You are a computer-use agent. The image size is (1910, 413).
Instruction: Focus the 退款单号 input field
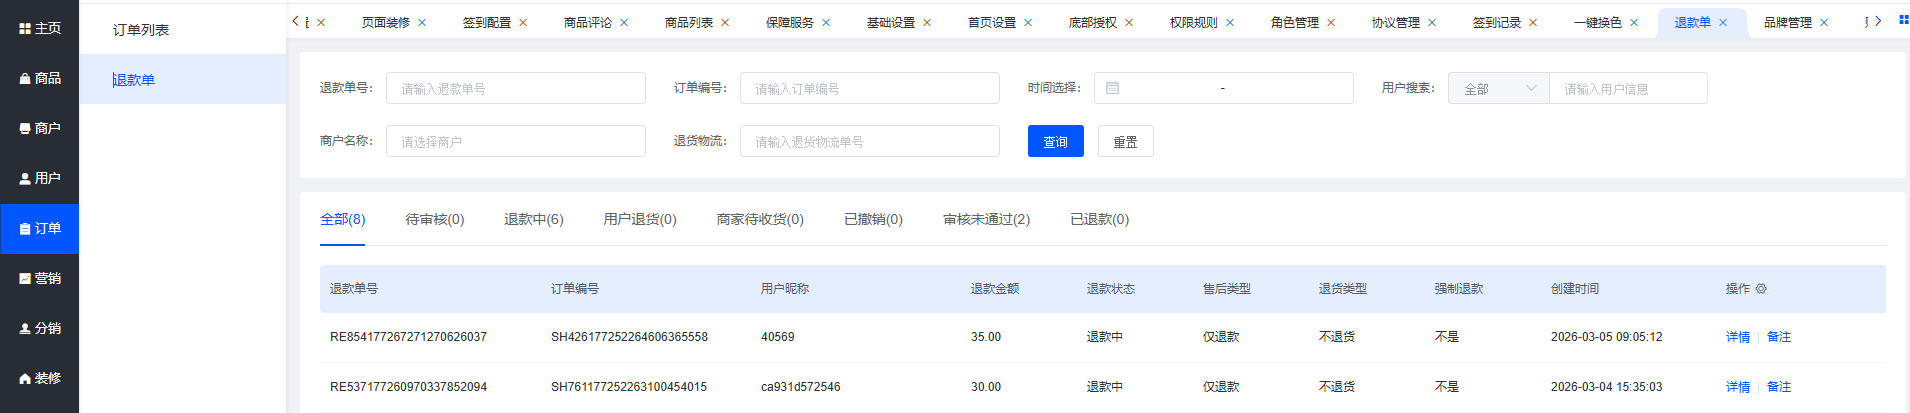pos(516,88)
